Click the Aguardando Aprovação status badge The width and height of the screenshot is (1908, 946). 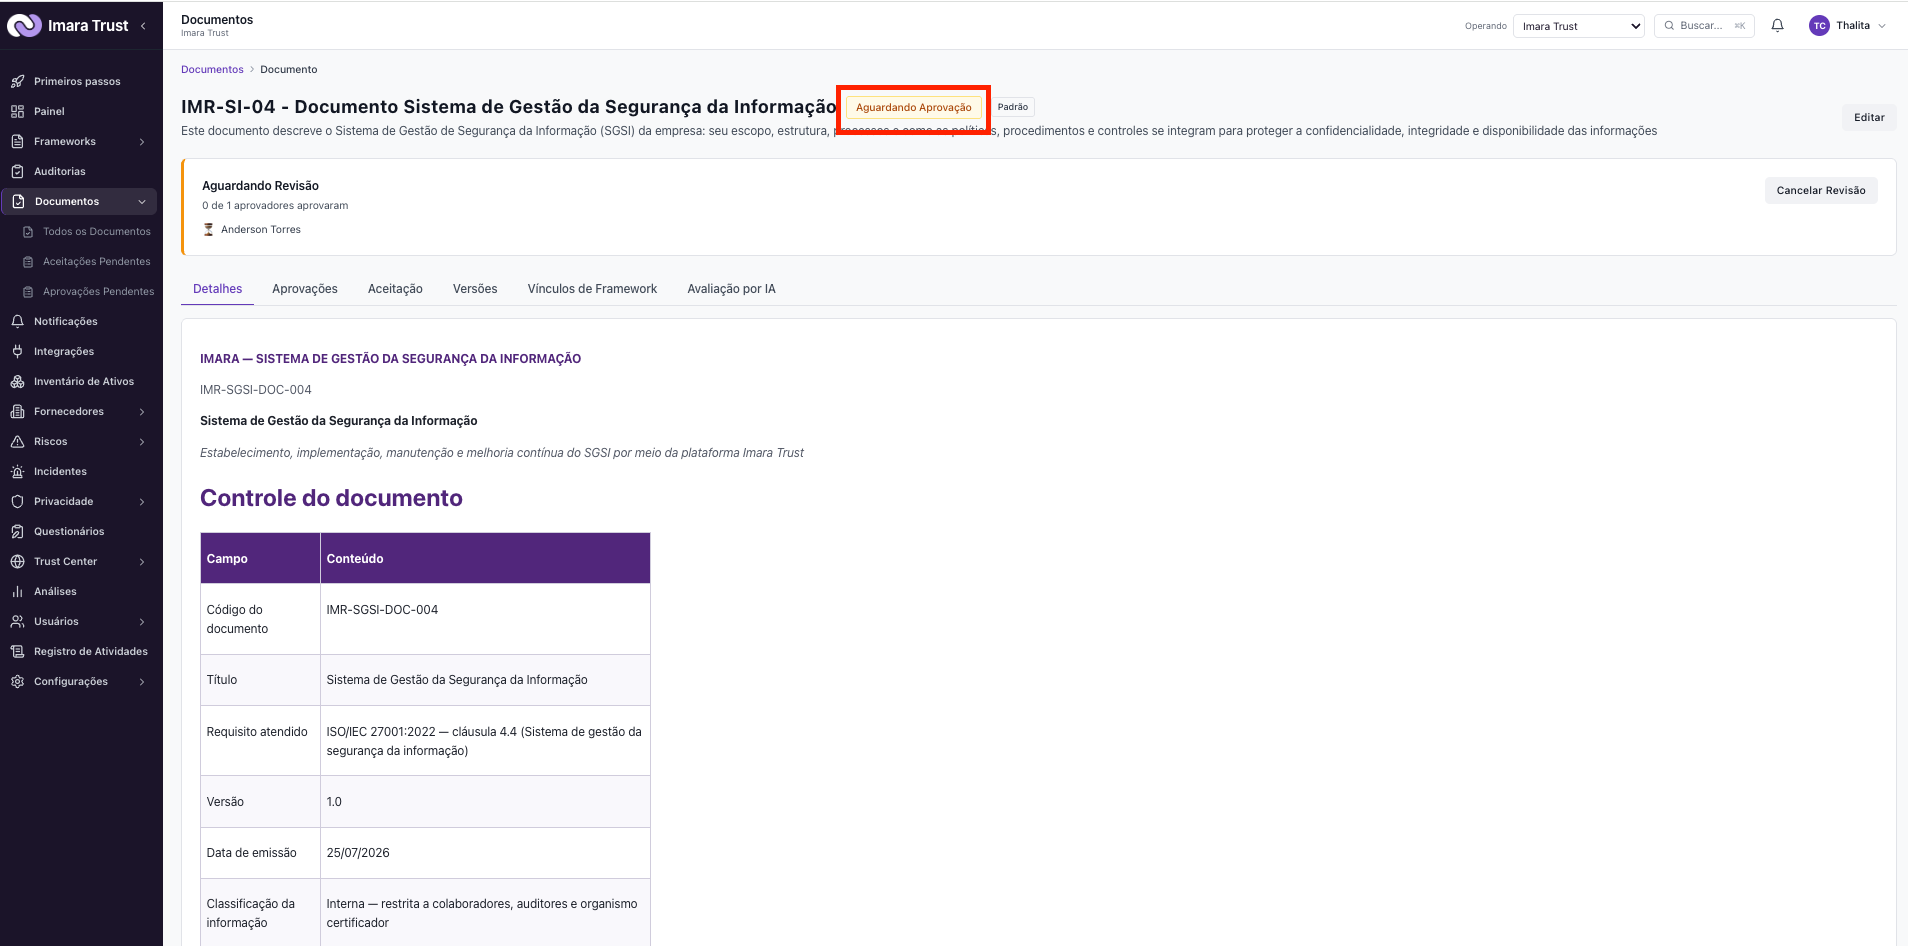(x=914, y=107)
